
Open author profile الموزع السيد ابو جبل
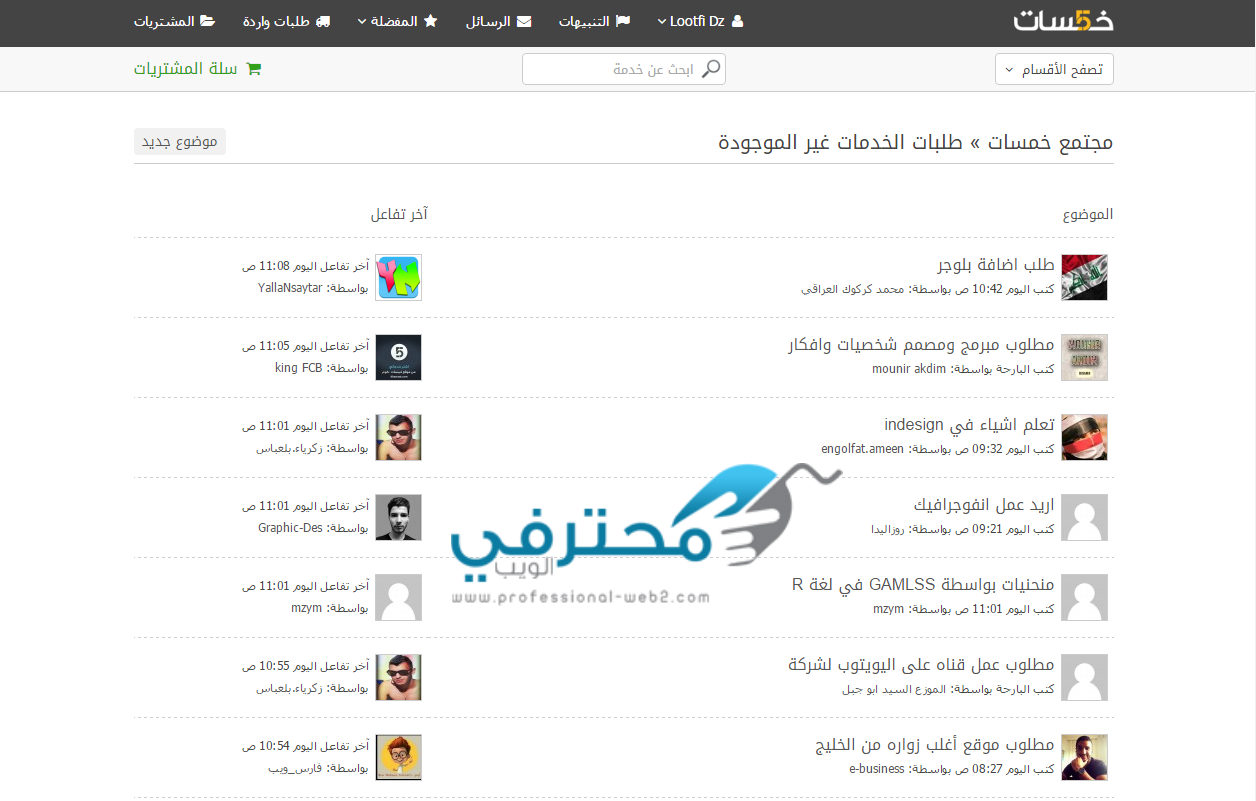coord(894,689)
